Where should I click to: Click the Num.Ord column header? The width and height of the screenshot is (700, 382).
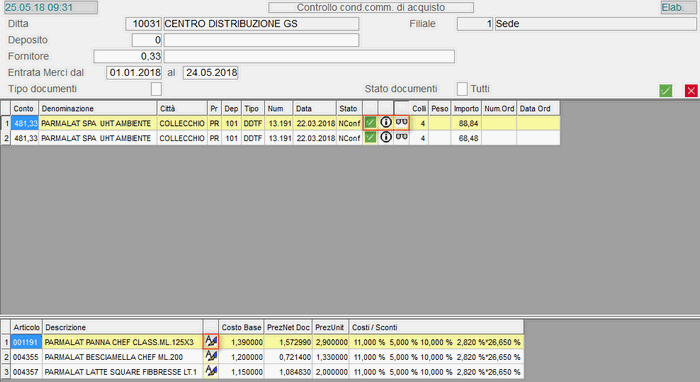tap(499, 108)
